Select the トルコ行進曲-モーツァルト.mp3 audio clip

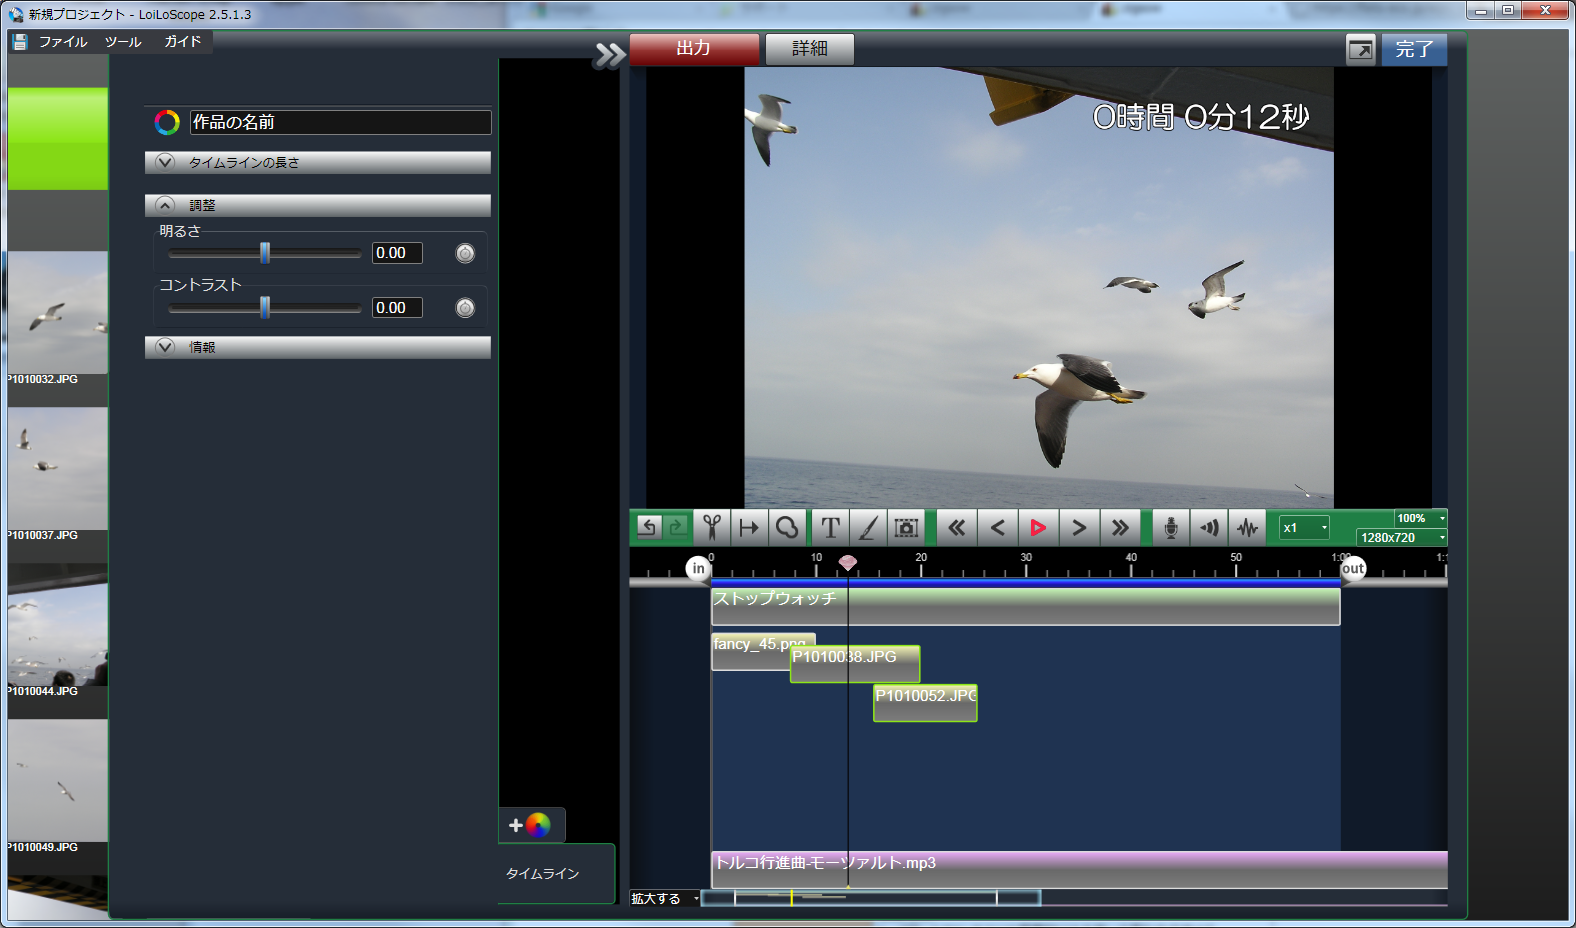pyautogui.click(x=1079, y=870)
